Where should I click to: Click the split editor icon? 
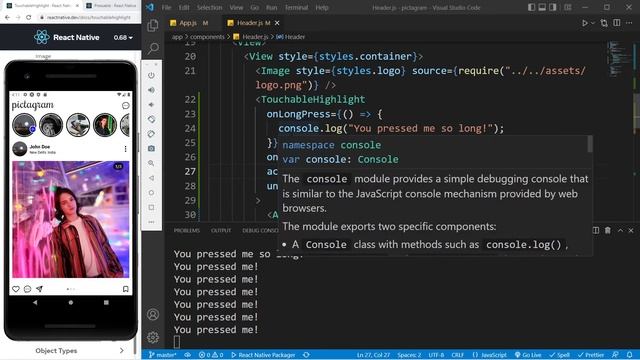point(617,23)
